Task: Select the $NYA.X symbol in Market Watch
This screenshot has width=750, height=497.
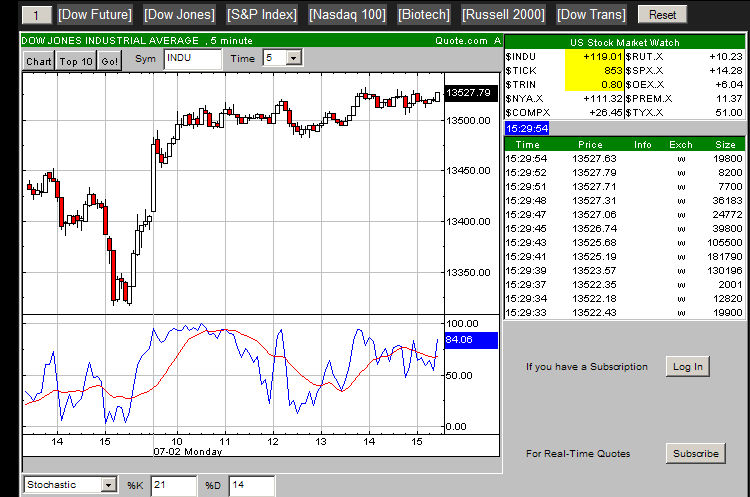Action: pyautogui.click(x=524, y=99)
